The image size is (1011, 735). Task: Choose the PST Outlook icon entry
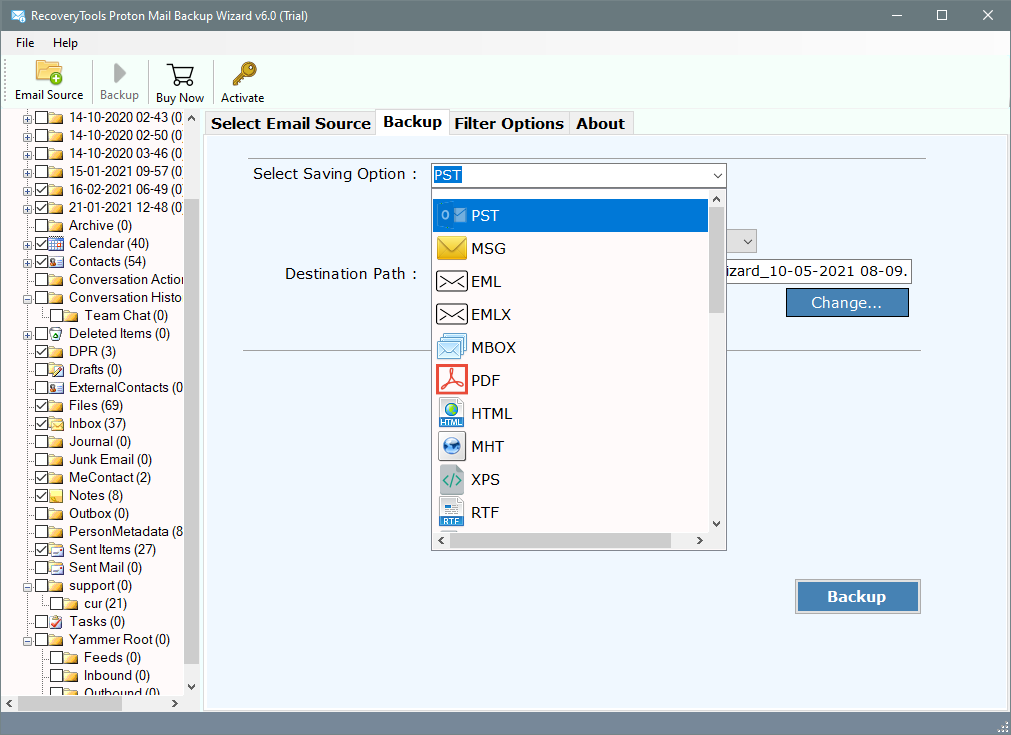point(451,215)
